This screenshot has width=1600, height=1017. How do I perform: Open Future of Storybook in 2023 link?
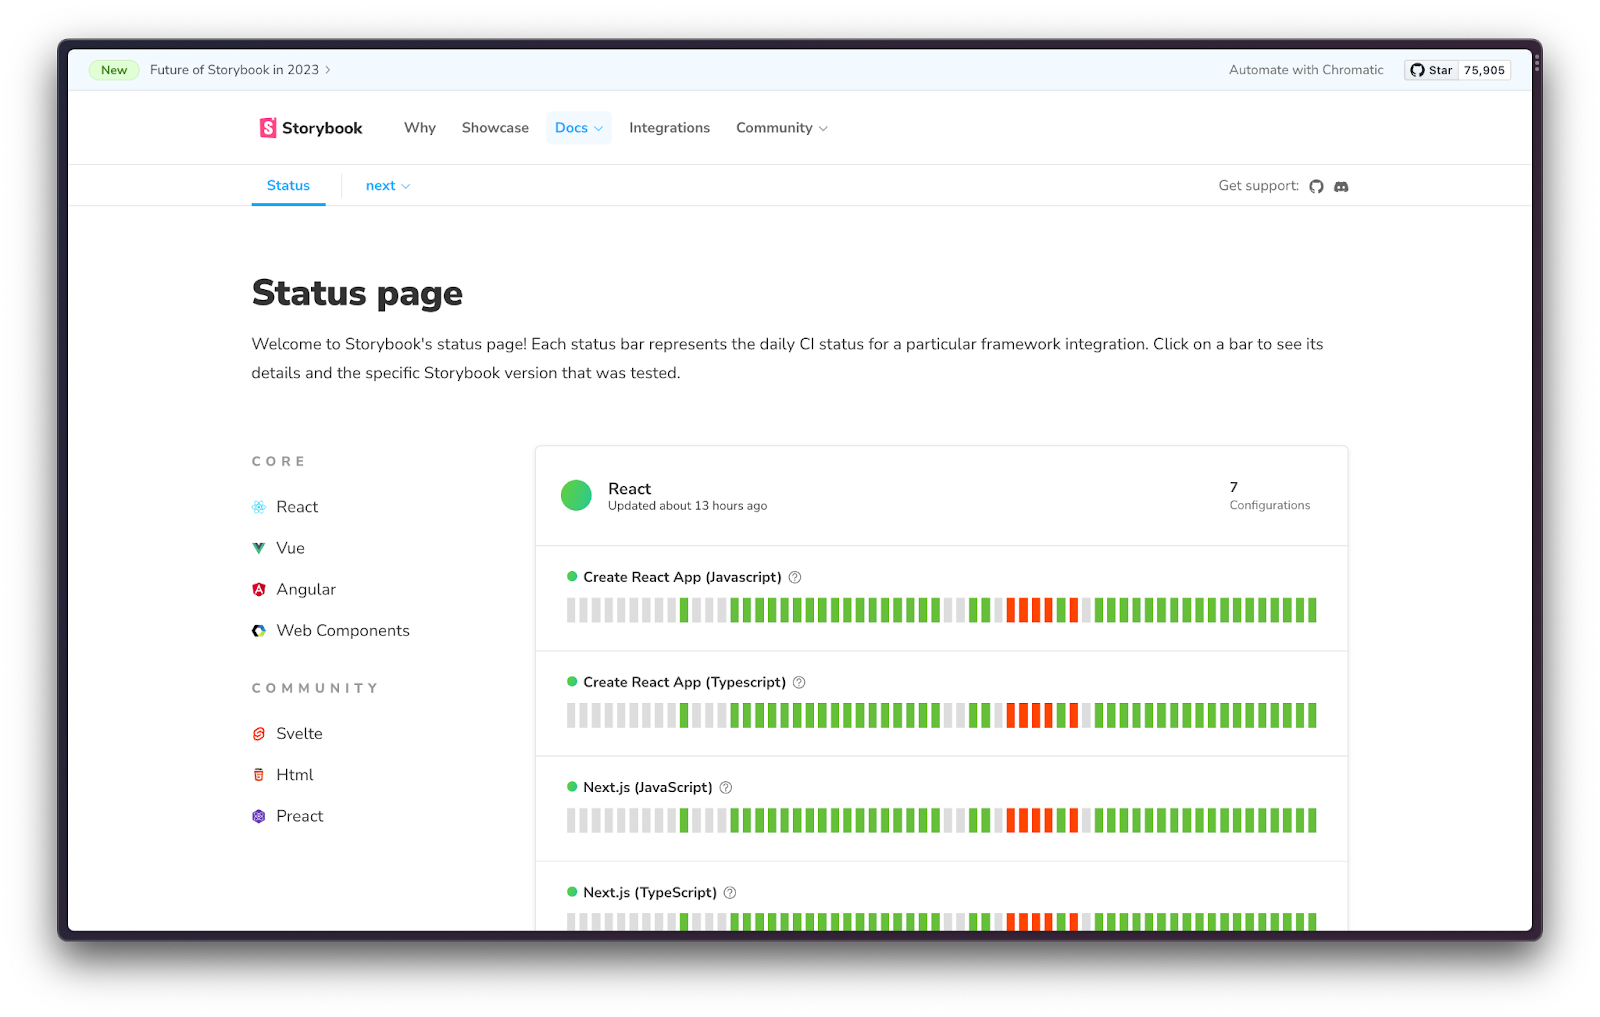(240, 70)
